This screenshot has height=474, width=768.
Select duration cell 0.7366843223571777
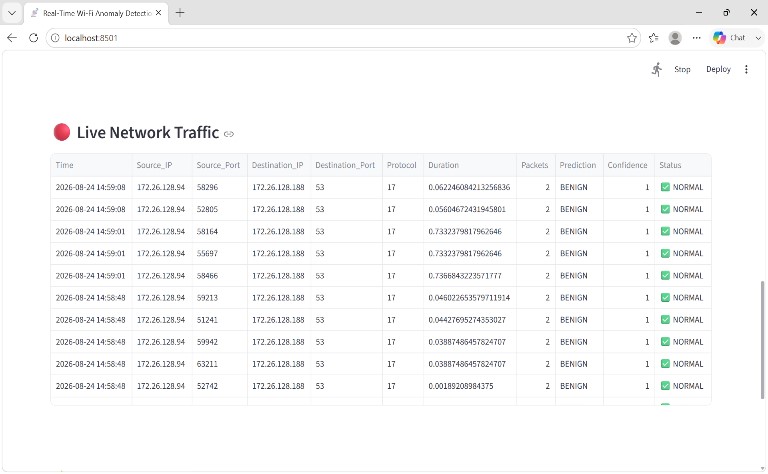470,276
